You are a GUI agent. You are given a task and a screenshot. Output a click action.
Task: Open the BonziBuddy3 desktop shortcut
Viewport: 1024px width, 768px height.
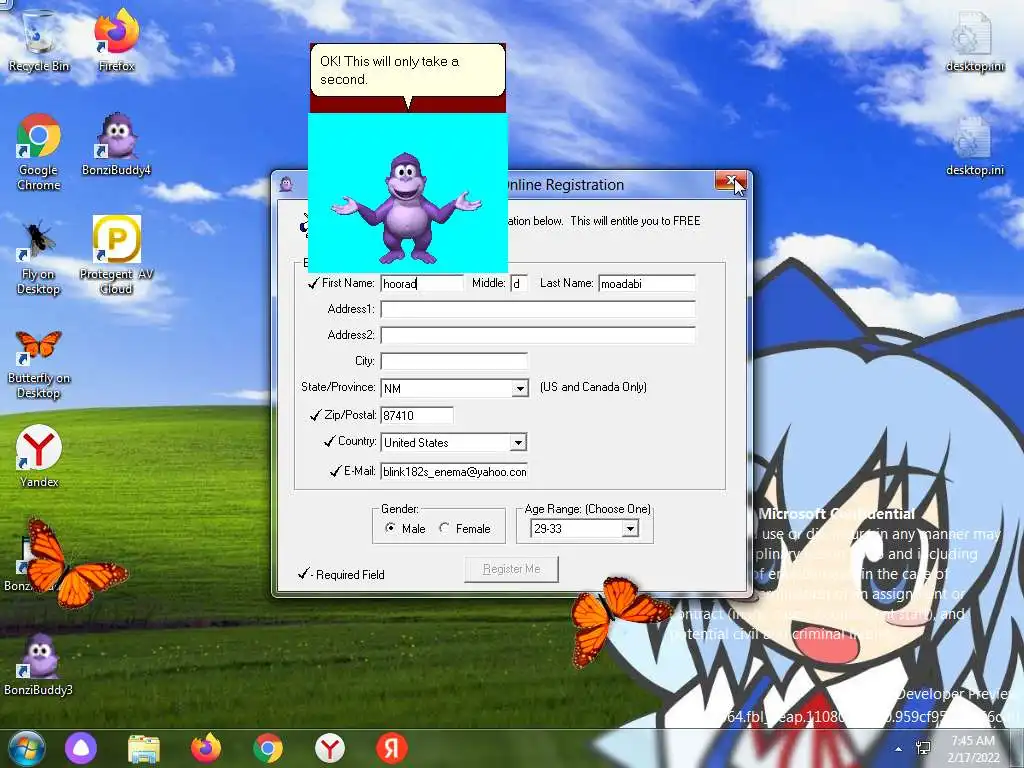point(39,664)
